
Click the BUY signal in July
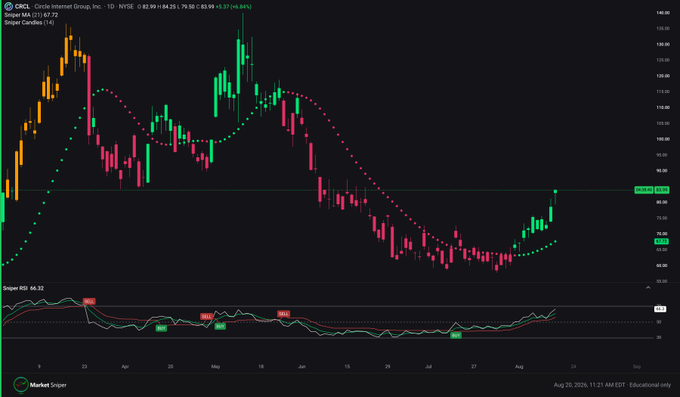pos(456,335)
